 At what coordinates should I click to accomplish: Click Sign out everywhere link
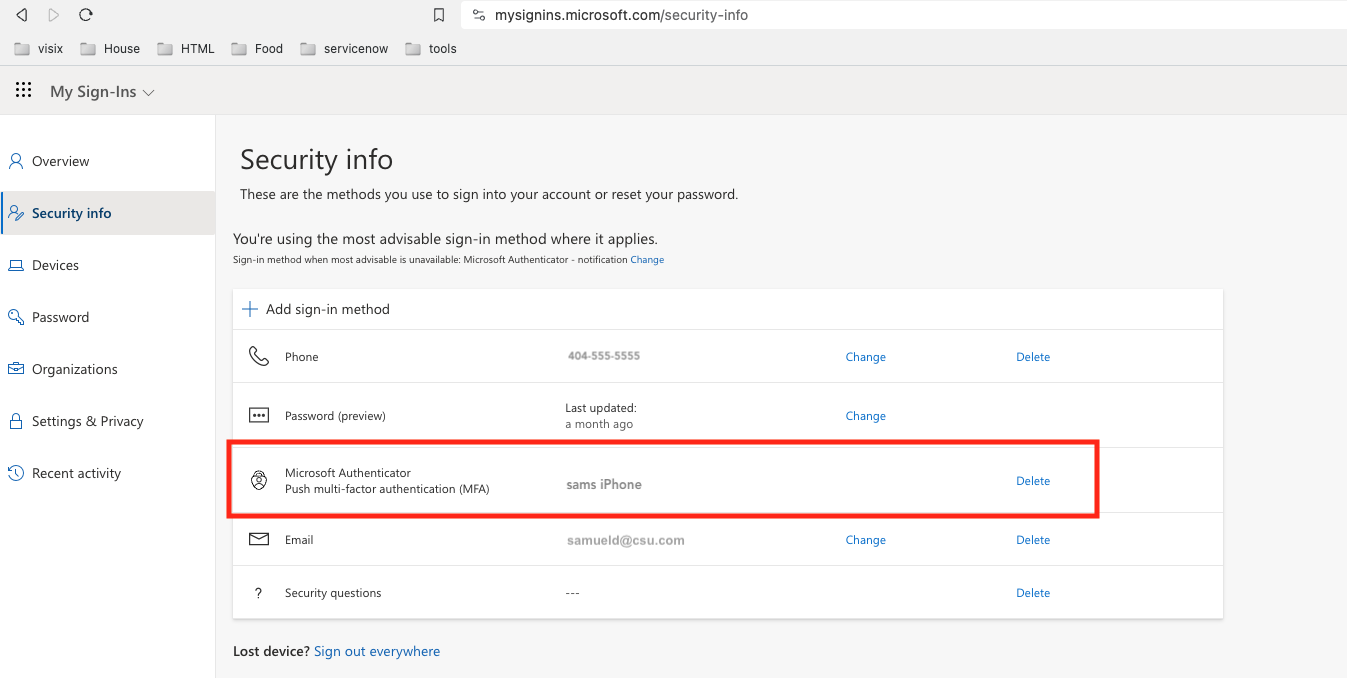pos(377,651)
